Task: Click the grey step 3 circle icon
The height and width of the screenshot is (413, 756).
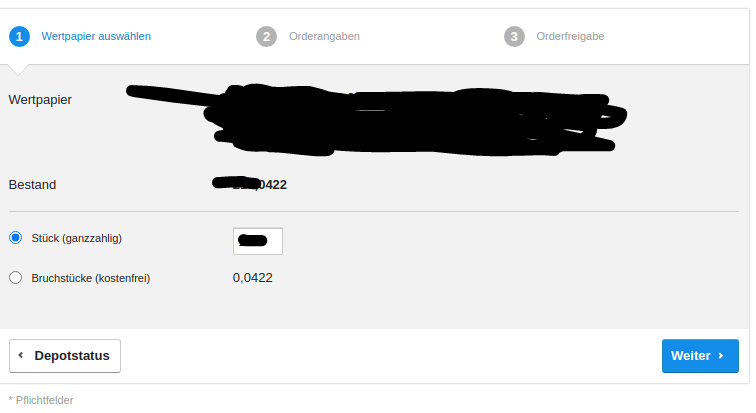Action: (x=514, y=37)
